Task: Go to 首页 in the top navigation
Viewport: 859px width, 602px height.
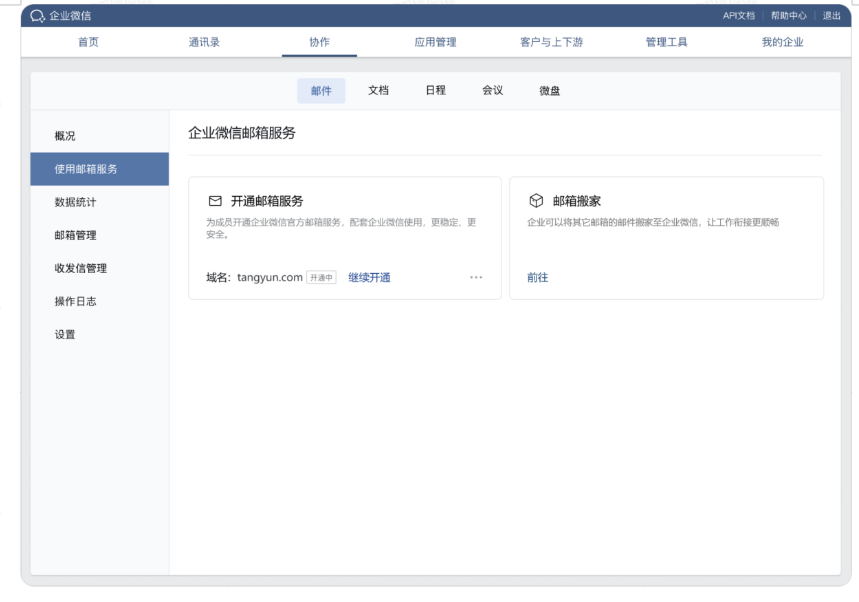Action: pos(89,42)
